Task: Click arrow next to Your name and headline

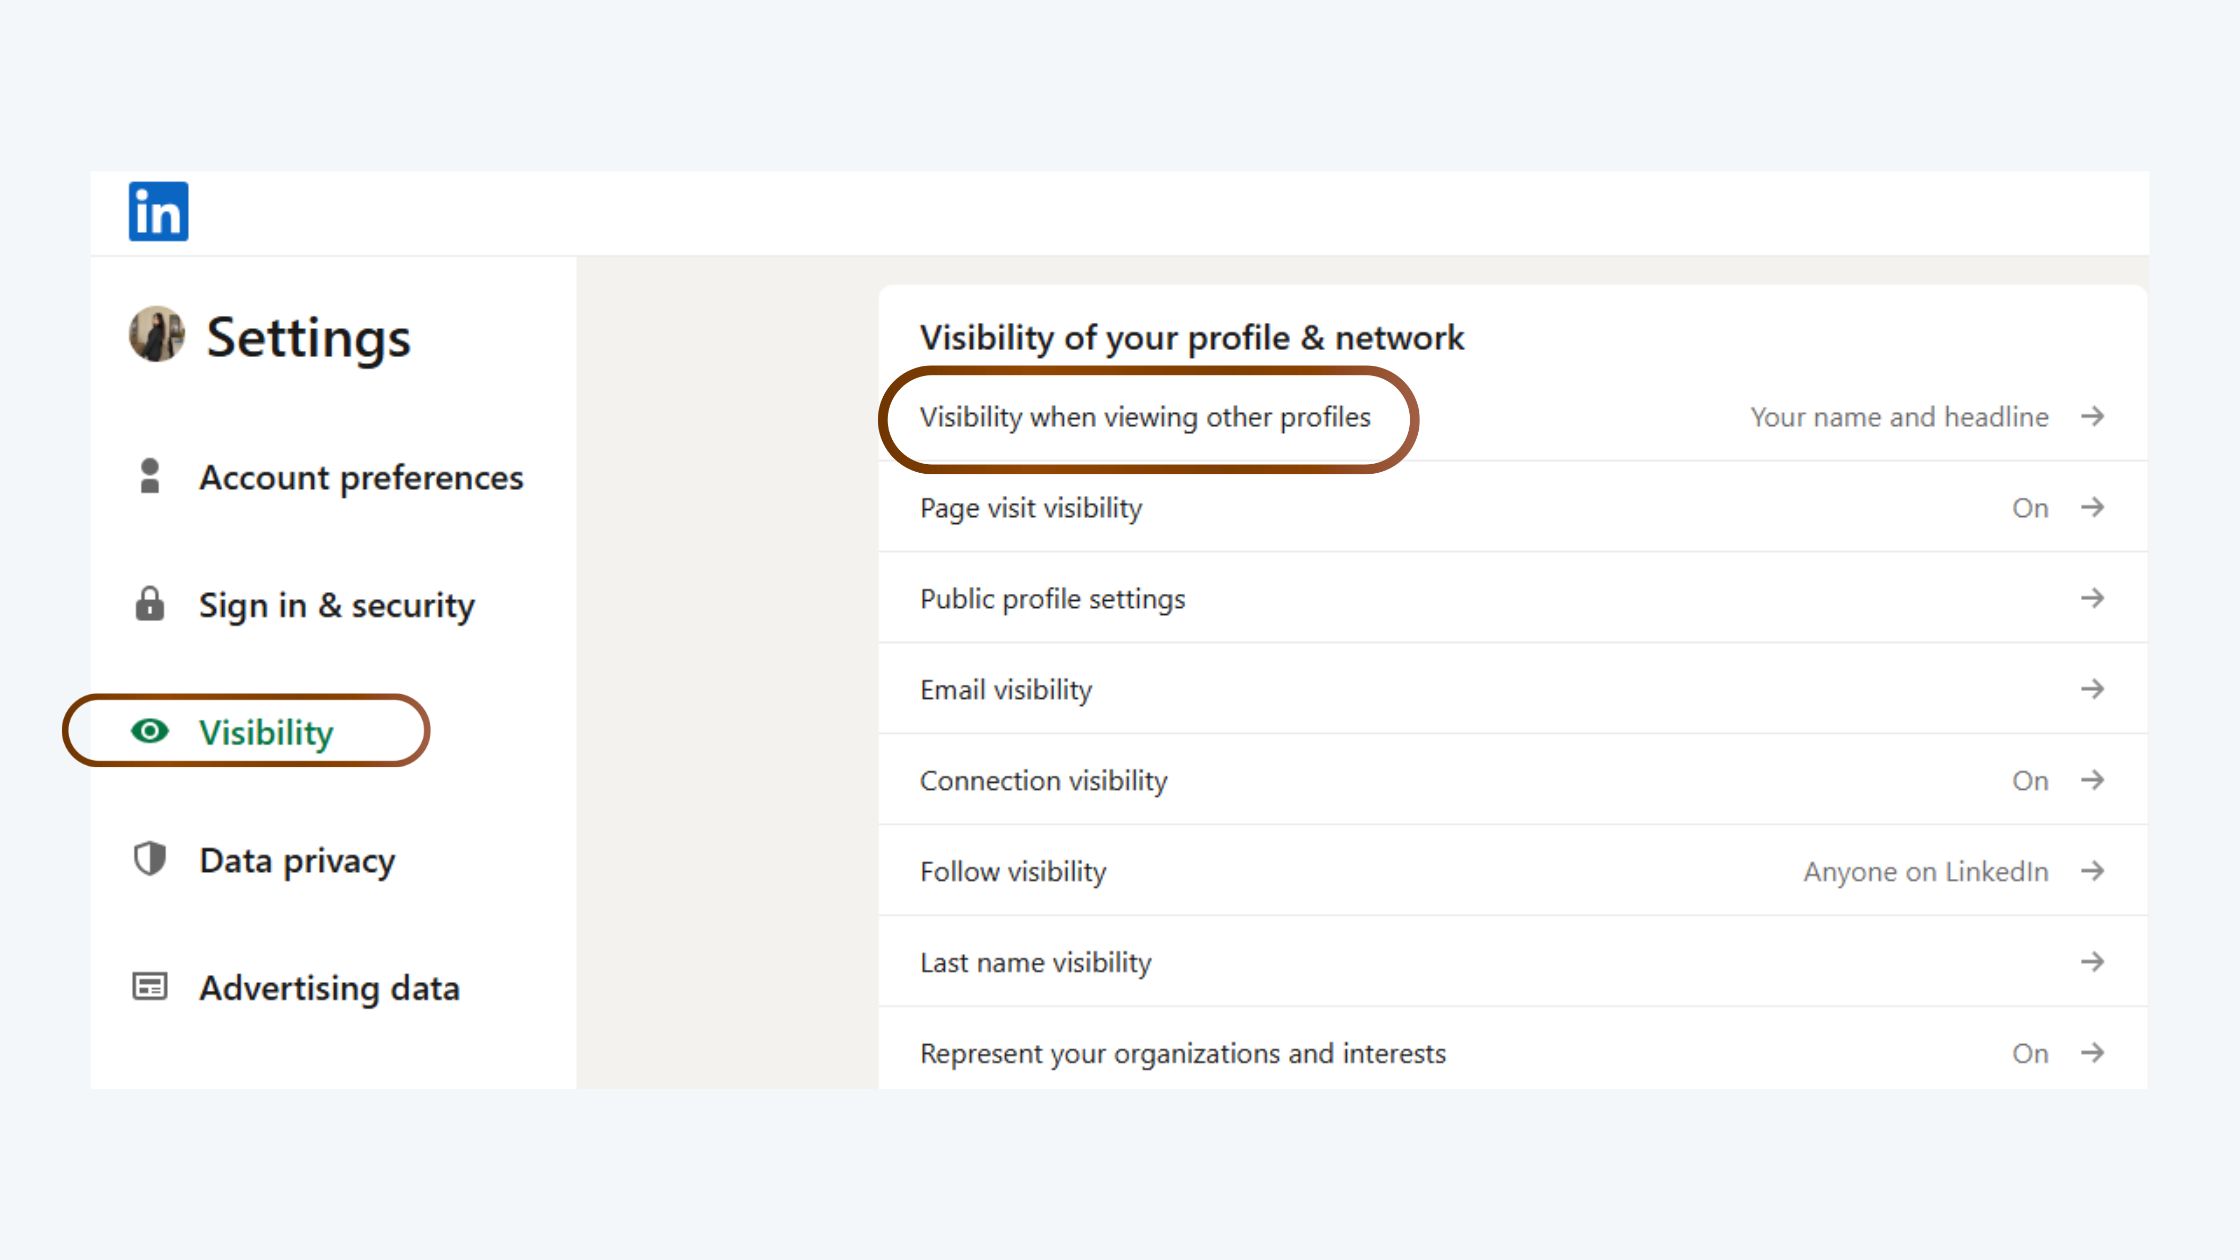Action: click(2093, 416)
